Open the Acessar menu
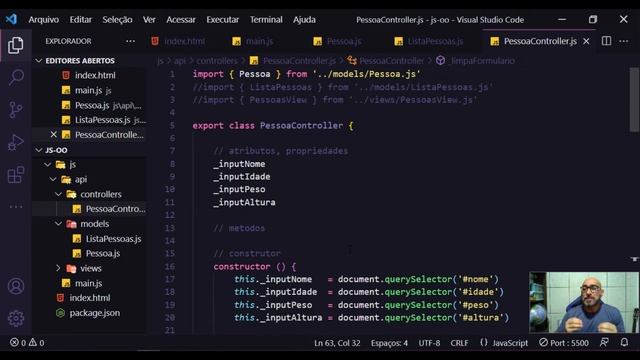The height and width of the screenshot is (360, 640). 181,20
